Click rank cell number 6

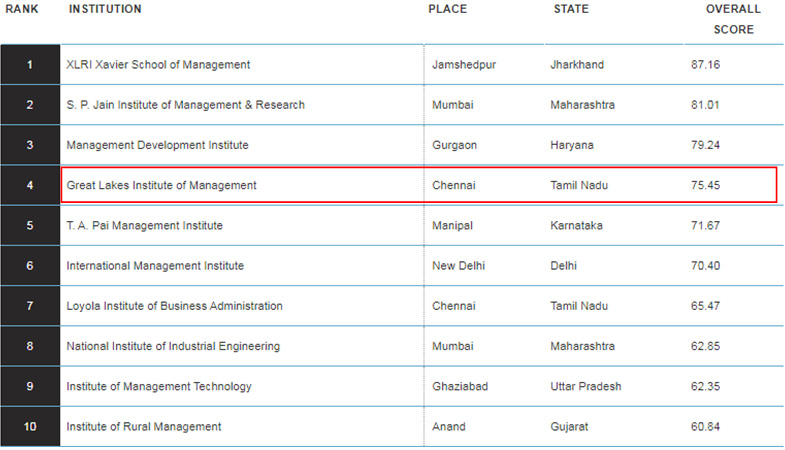point(30,266)
